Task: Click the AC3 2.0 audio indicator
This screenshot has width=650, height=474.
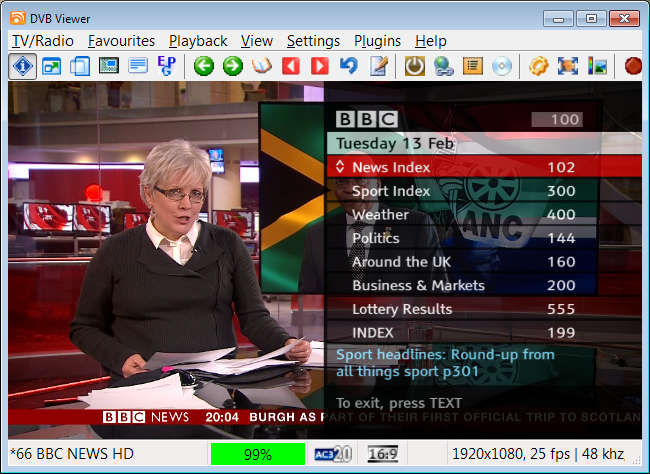Action: [x=333, y=454]
